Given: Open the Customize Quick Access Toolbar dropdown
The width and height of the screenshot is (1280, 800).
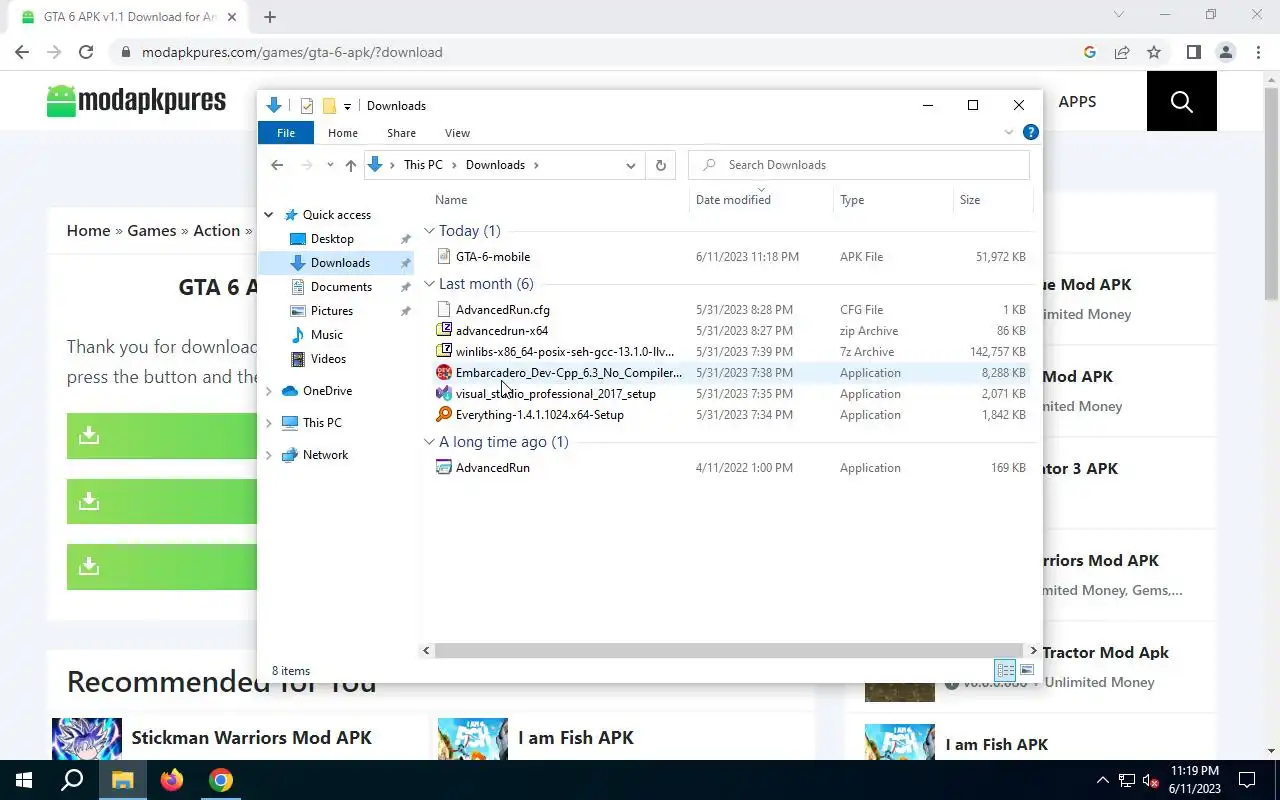Looking at the screenshot, I should tap(347, 106).
